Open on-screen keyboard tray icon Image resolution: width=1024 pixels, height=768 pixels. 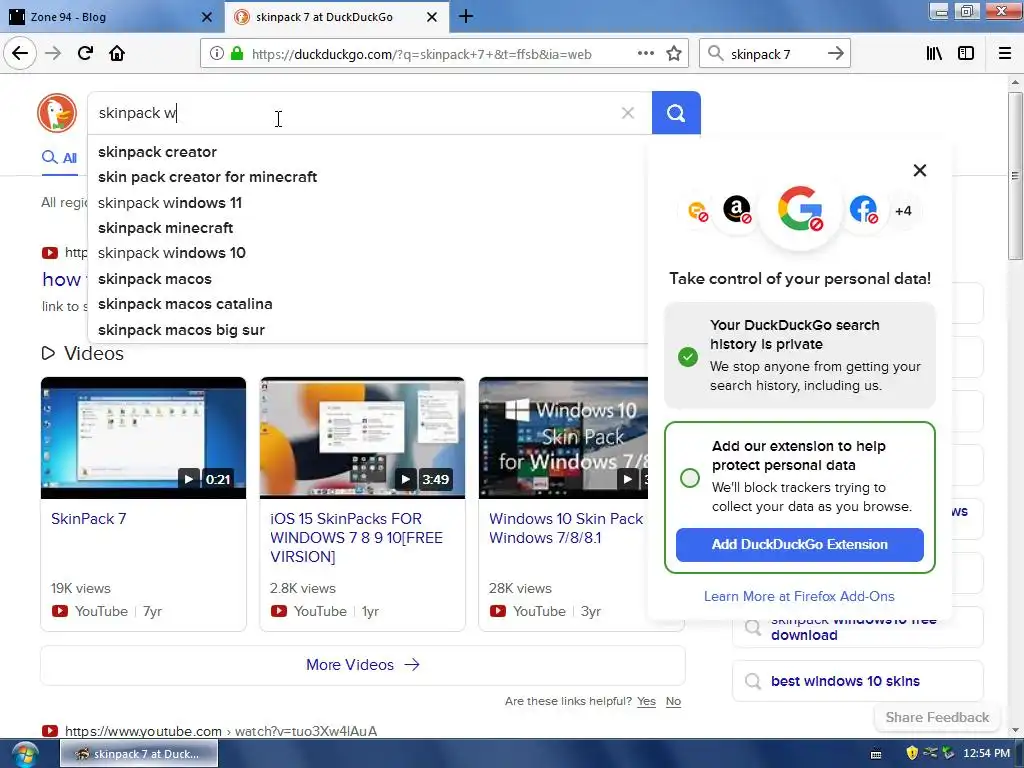click(x=876, y=754)
